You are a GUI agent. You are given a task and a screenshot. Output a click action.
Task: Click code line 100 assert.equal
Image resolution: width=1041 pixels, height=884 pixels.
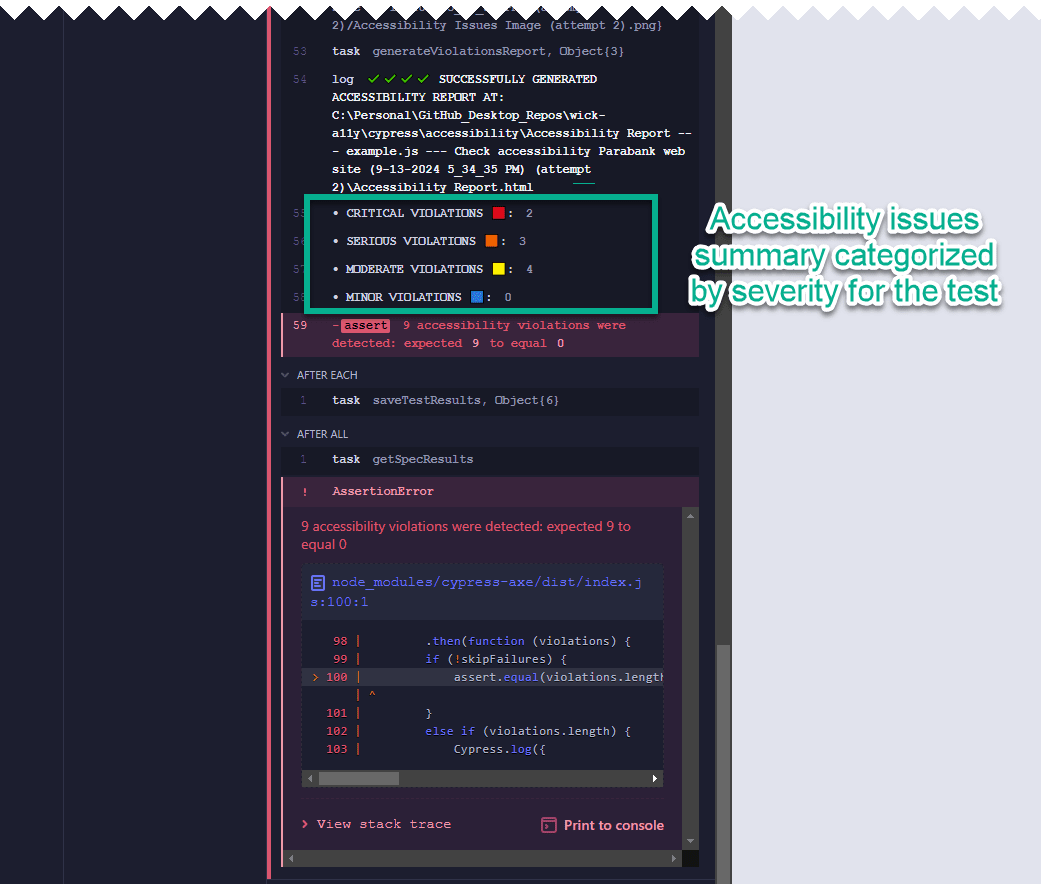(x=482, y=677)
